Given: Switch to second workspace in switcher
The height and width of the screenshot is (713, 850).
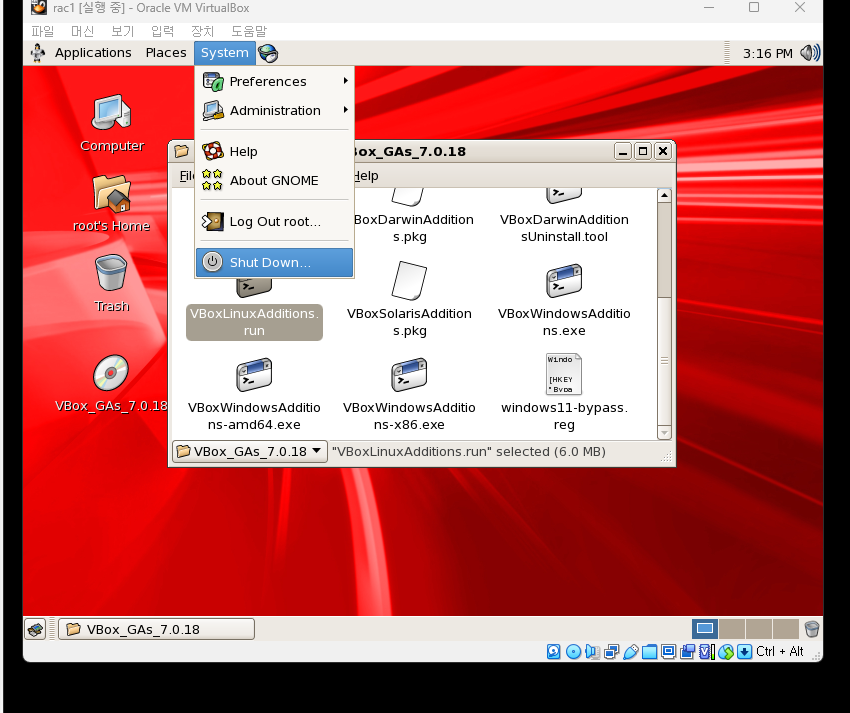Looking at the screenshot, I should pos(732,629).
